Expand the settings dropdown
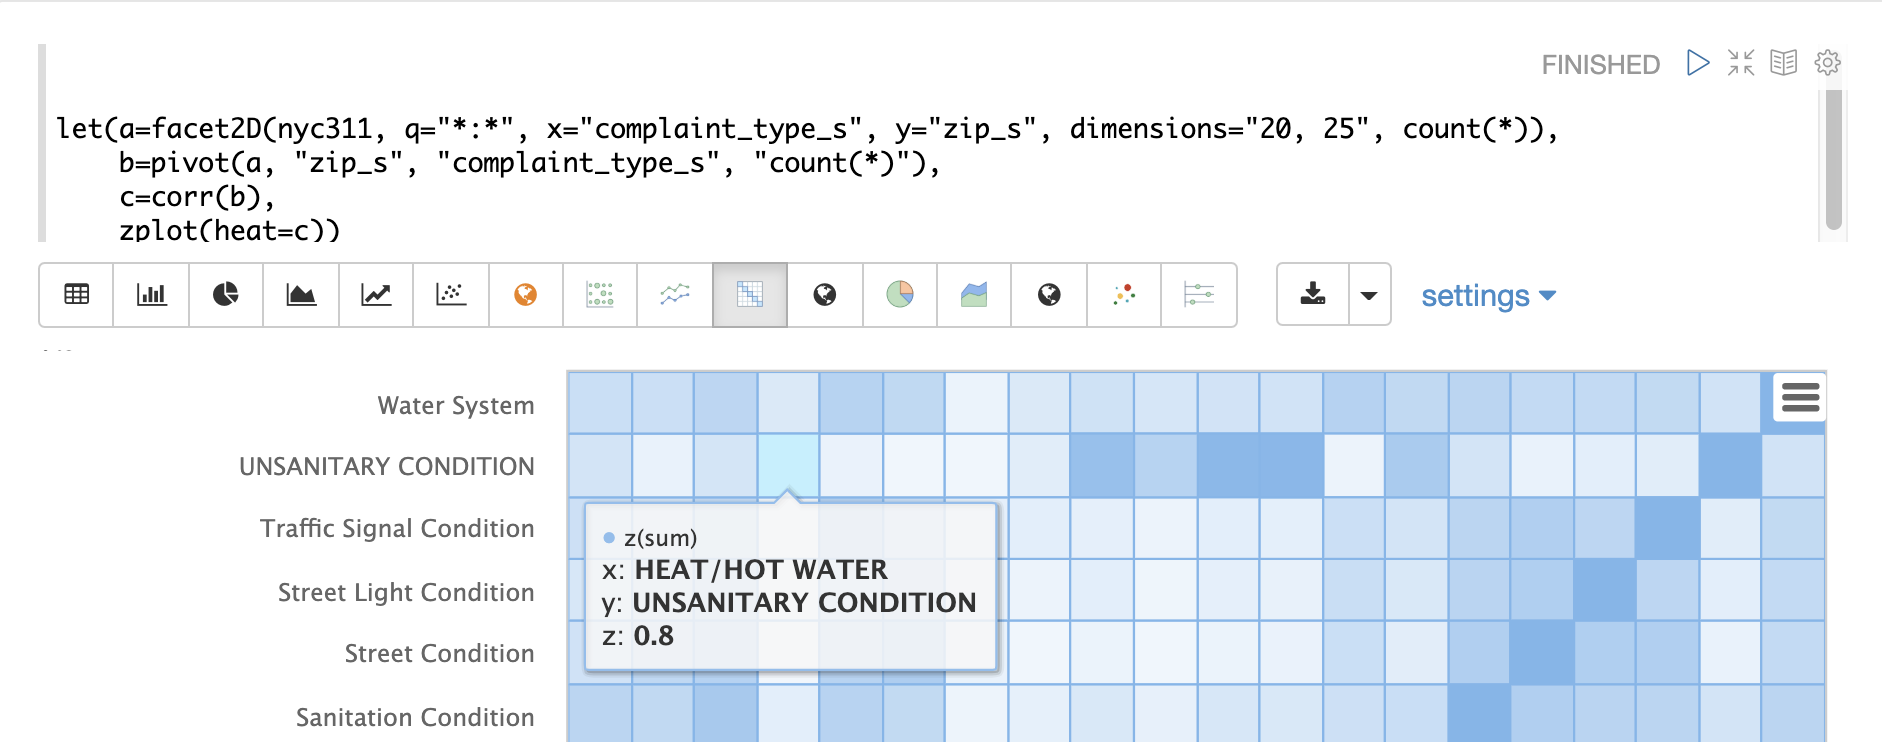 [x=1488, y=296]
